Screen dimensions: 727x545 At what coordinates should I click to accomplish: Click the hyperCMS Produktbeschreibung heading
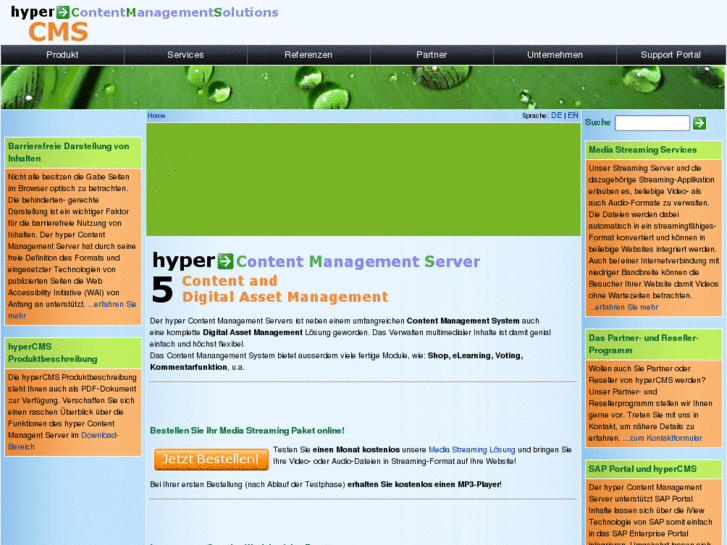pos(52,353)
